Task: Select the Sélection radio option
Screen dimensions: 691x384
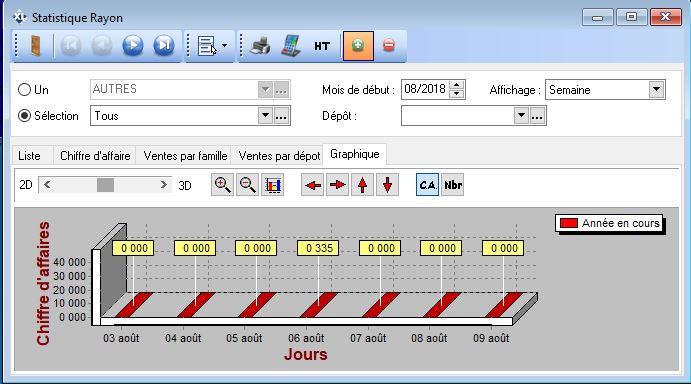Action: coord(24,116)
